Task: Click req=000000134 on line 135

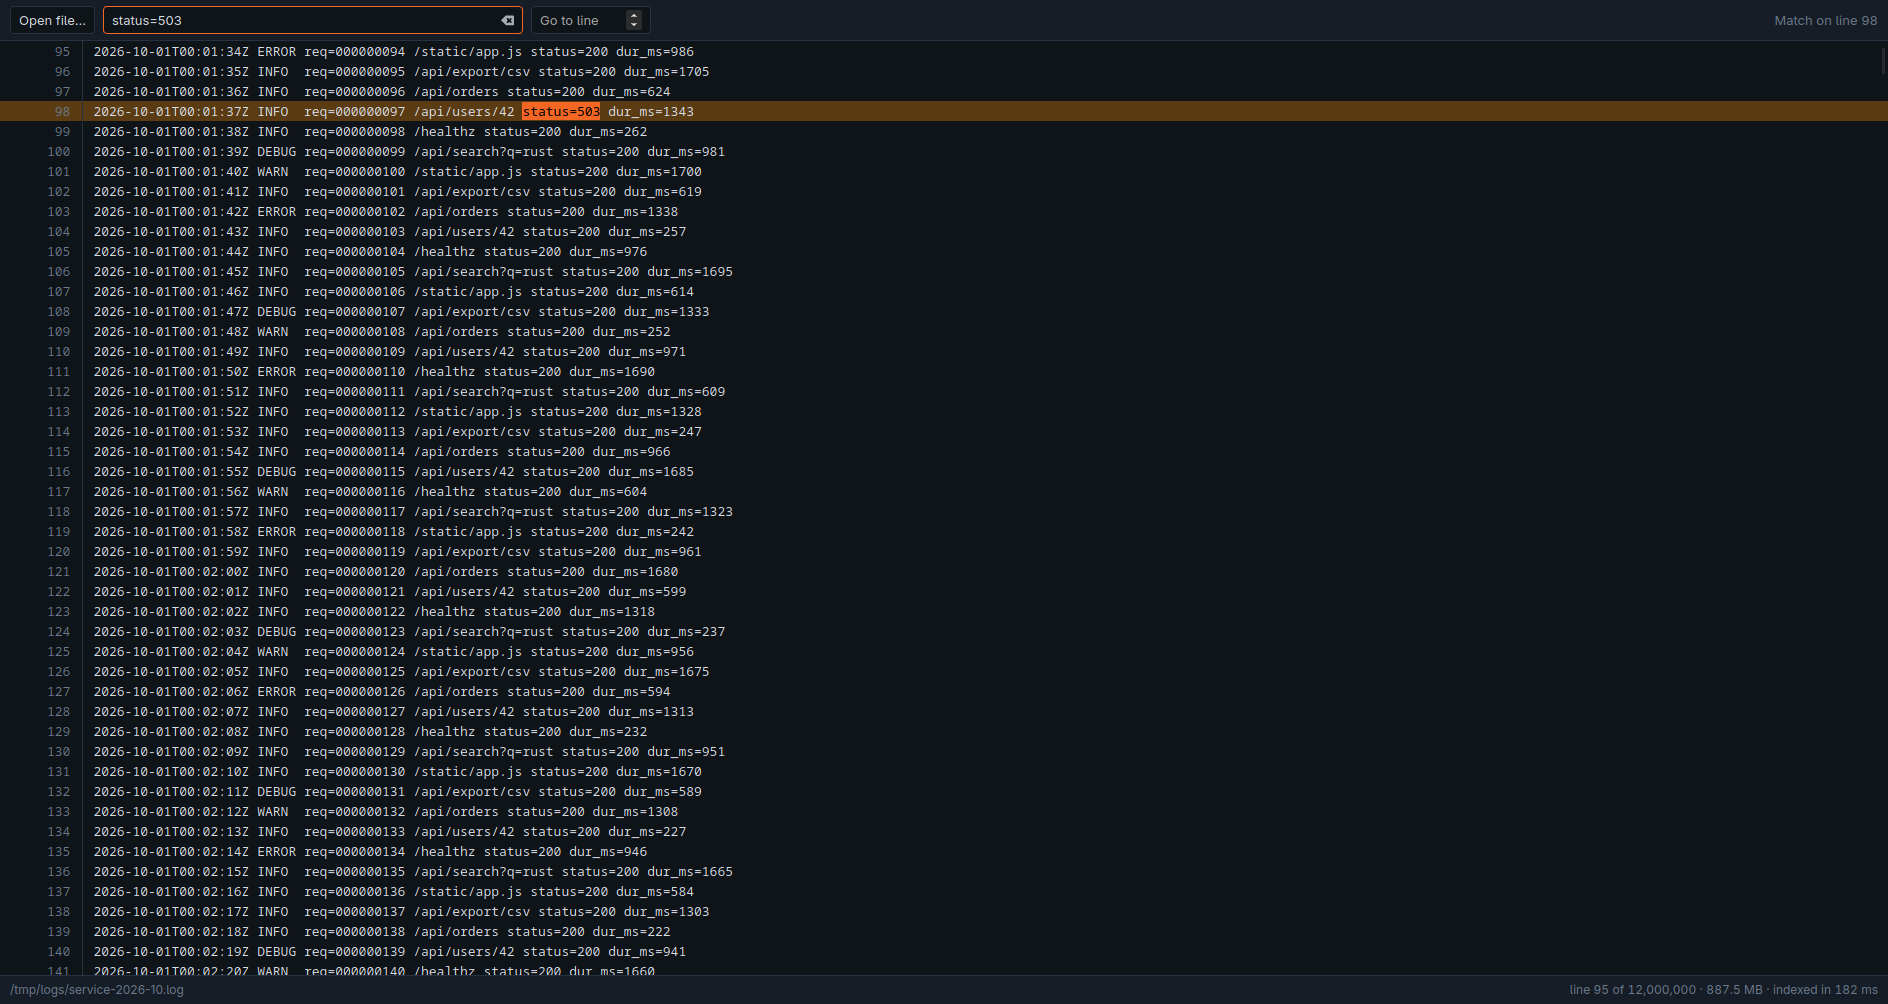Action: 355,852
